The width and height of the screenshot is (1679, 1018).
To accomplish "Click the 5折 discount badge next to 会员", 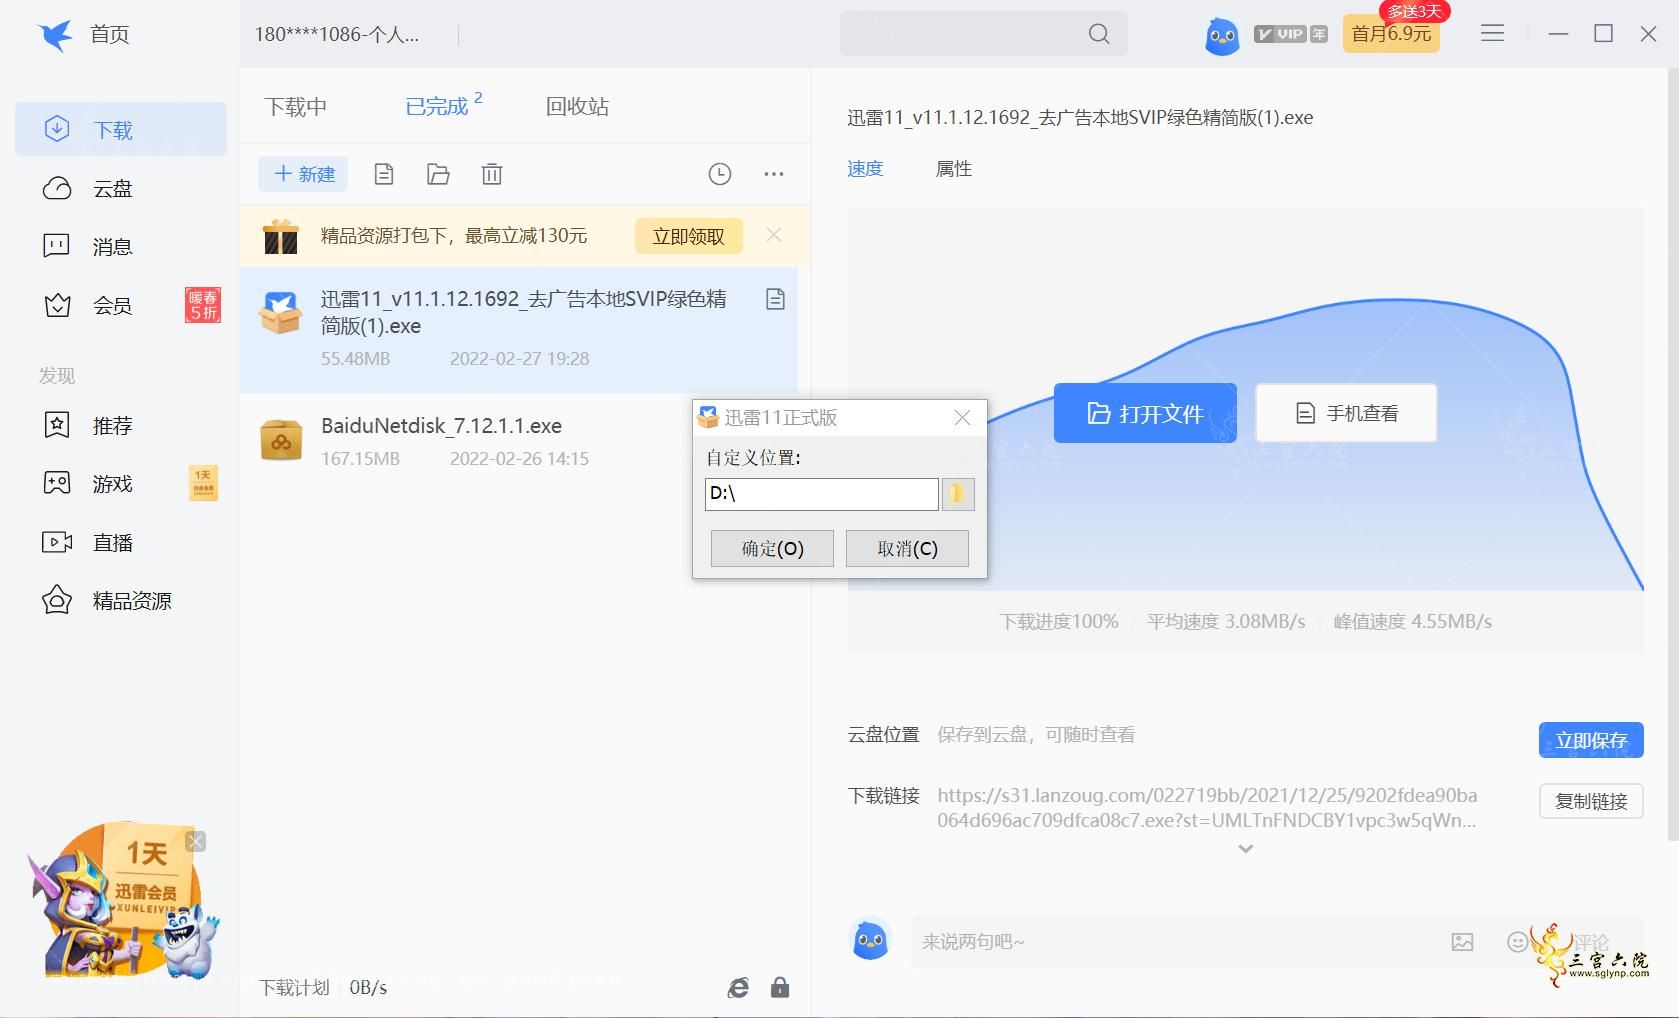I will [x=203, y=305].
